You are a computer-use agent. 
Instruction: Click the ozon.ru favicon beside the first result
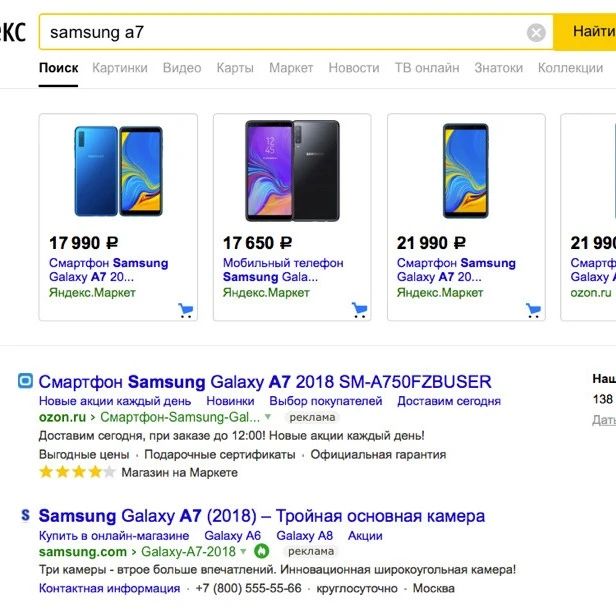coord(26,381)
